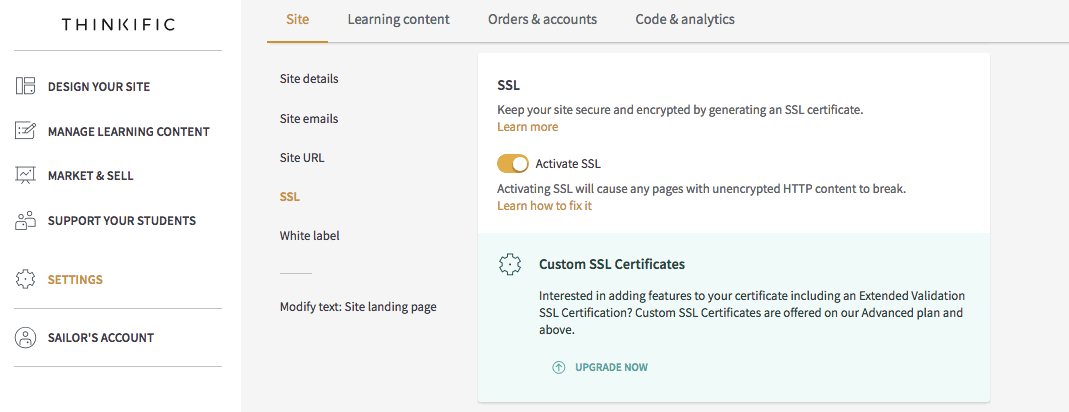Screen dimensions: 1069x412
Task: Click the Design Your Site layout icon
Action: point(25,86)
